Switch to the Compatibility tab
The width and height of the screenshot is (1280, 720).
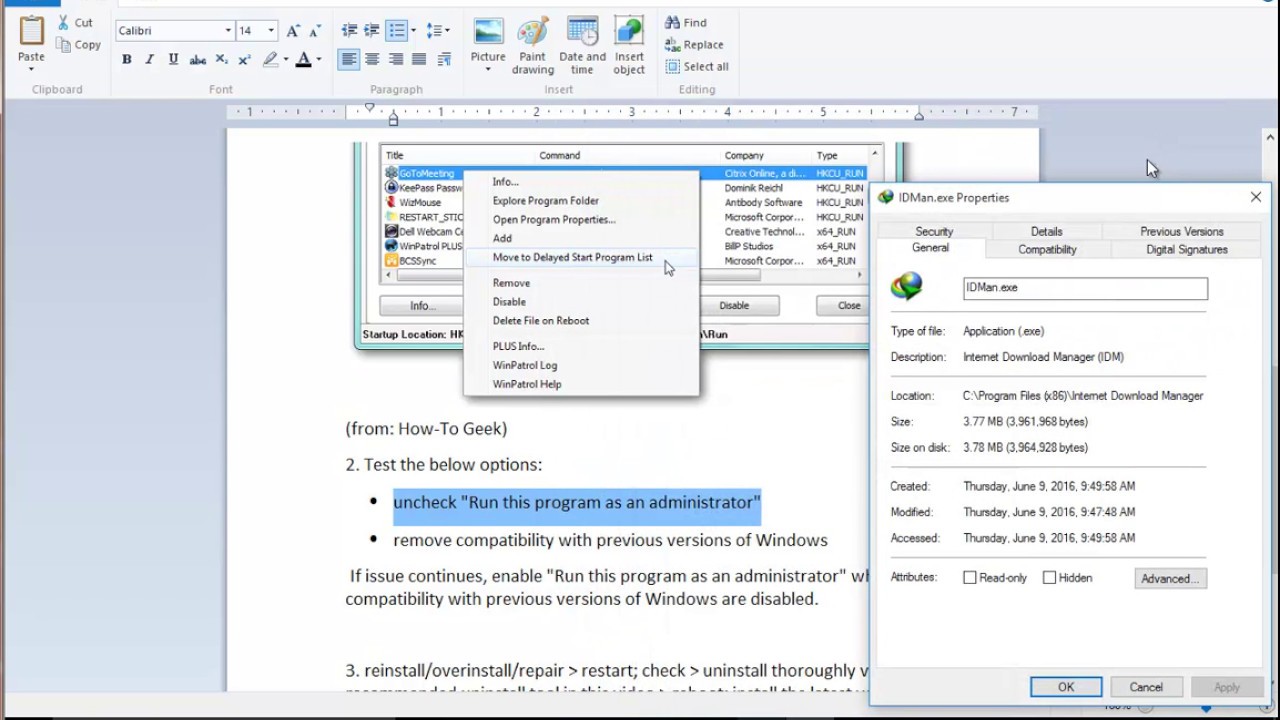tap(1047, 249)
